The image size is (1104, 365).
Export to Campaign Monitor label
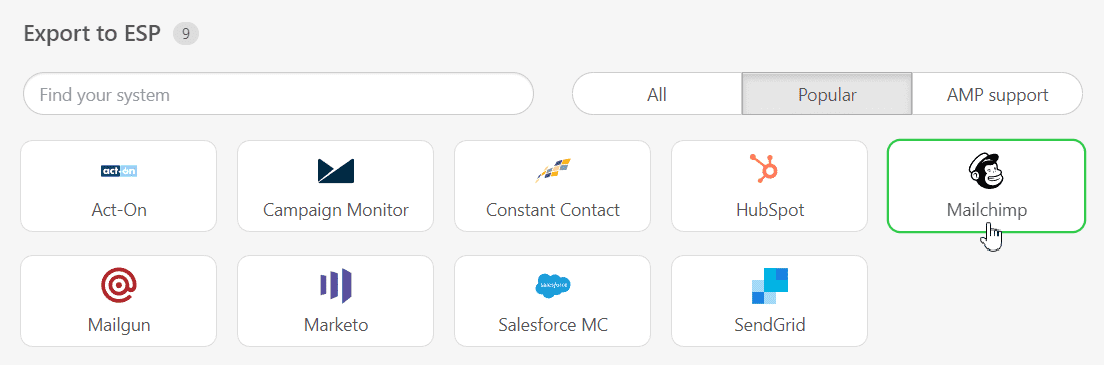pos(336,210)
